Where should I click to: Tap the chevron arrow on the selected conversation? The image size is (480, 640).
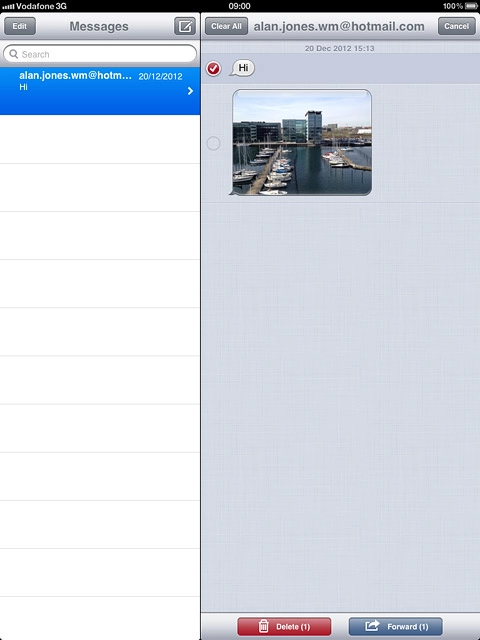(190, 91)
